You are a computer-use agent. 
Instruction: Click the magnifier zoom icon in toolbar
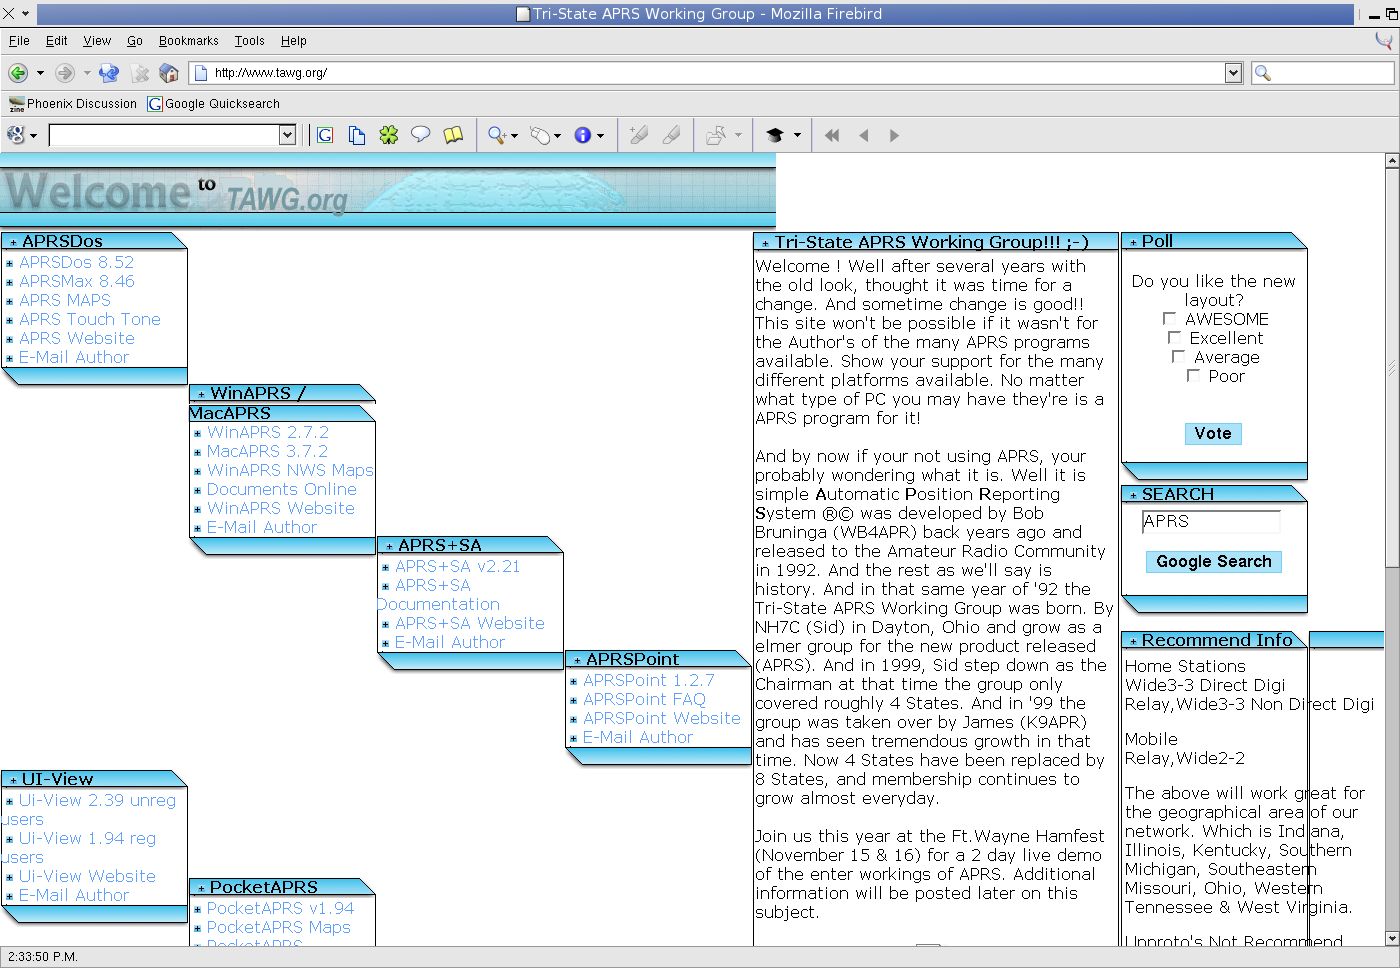[496, 135]
